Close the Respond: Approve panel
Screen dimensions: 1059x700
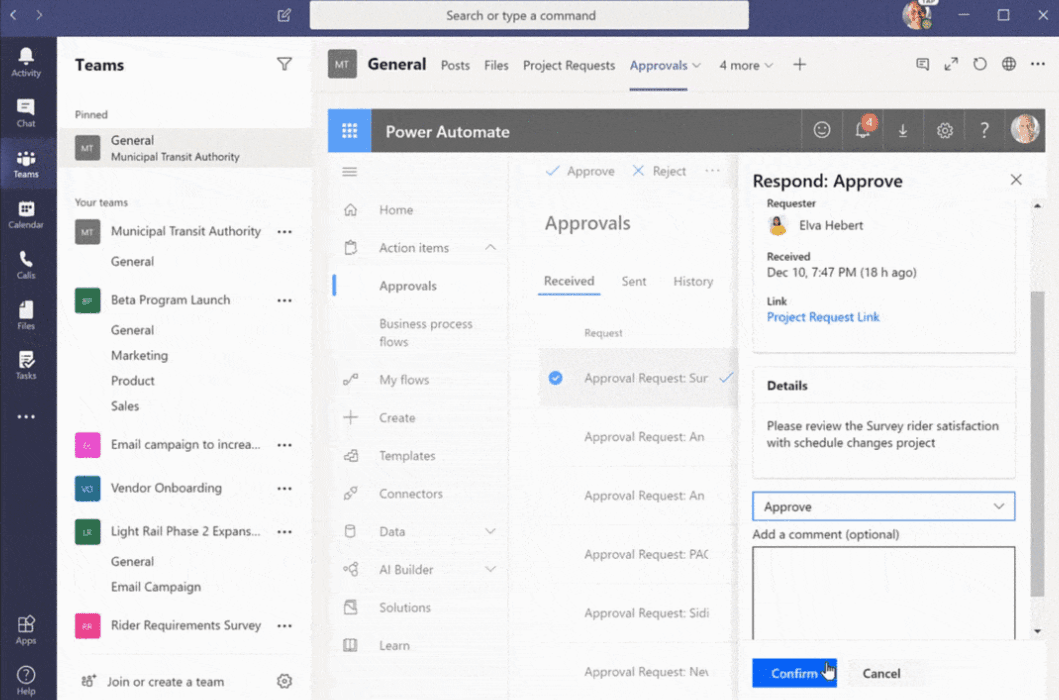click(1016, 180)
